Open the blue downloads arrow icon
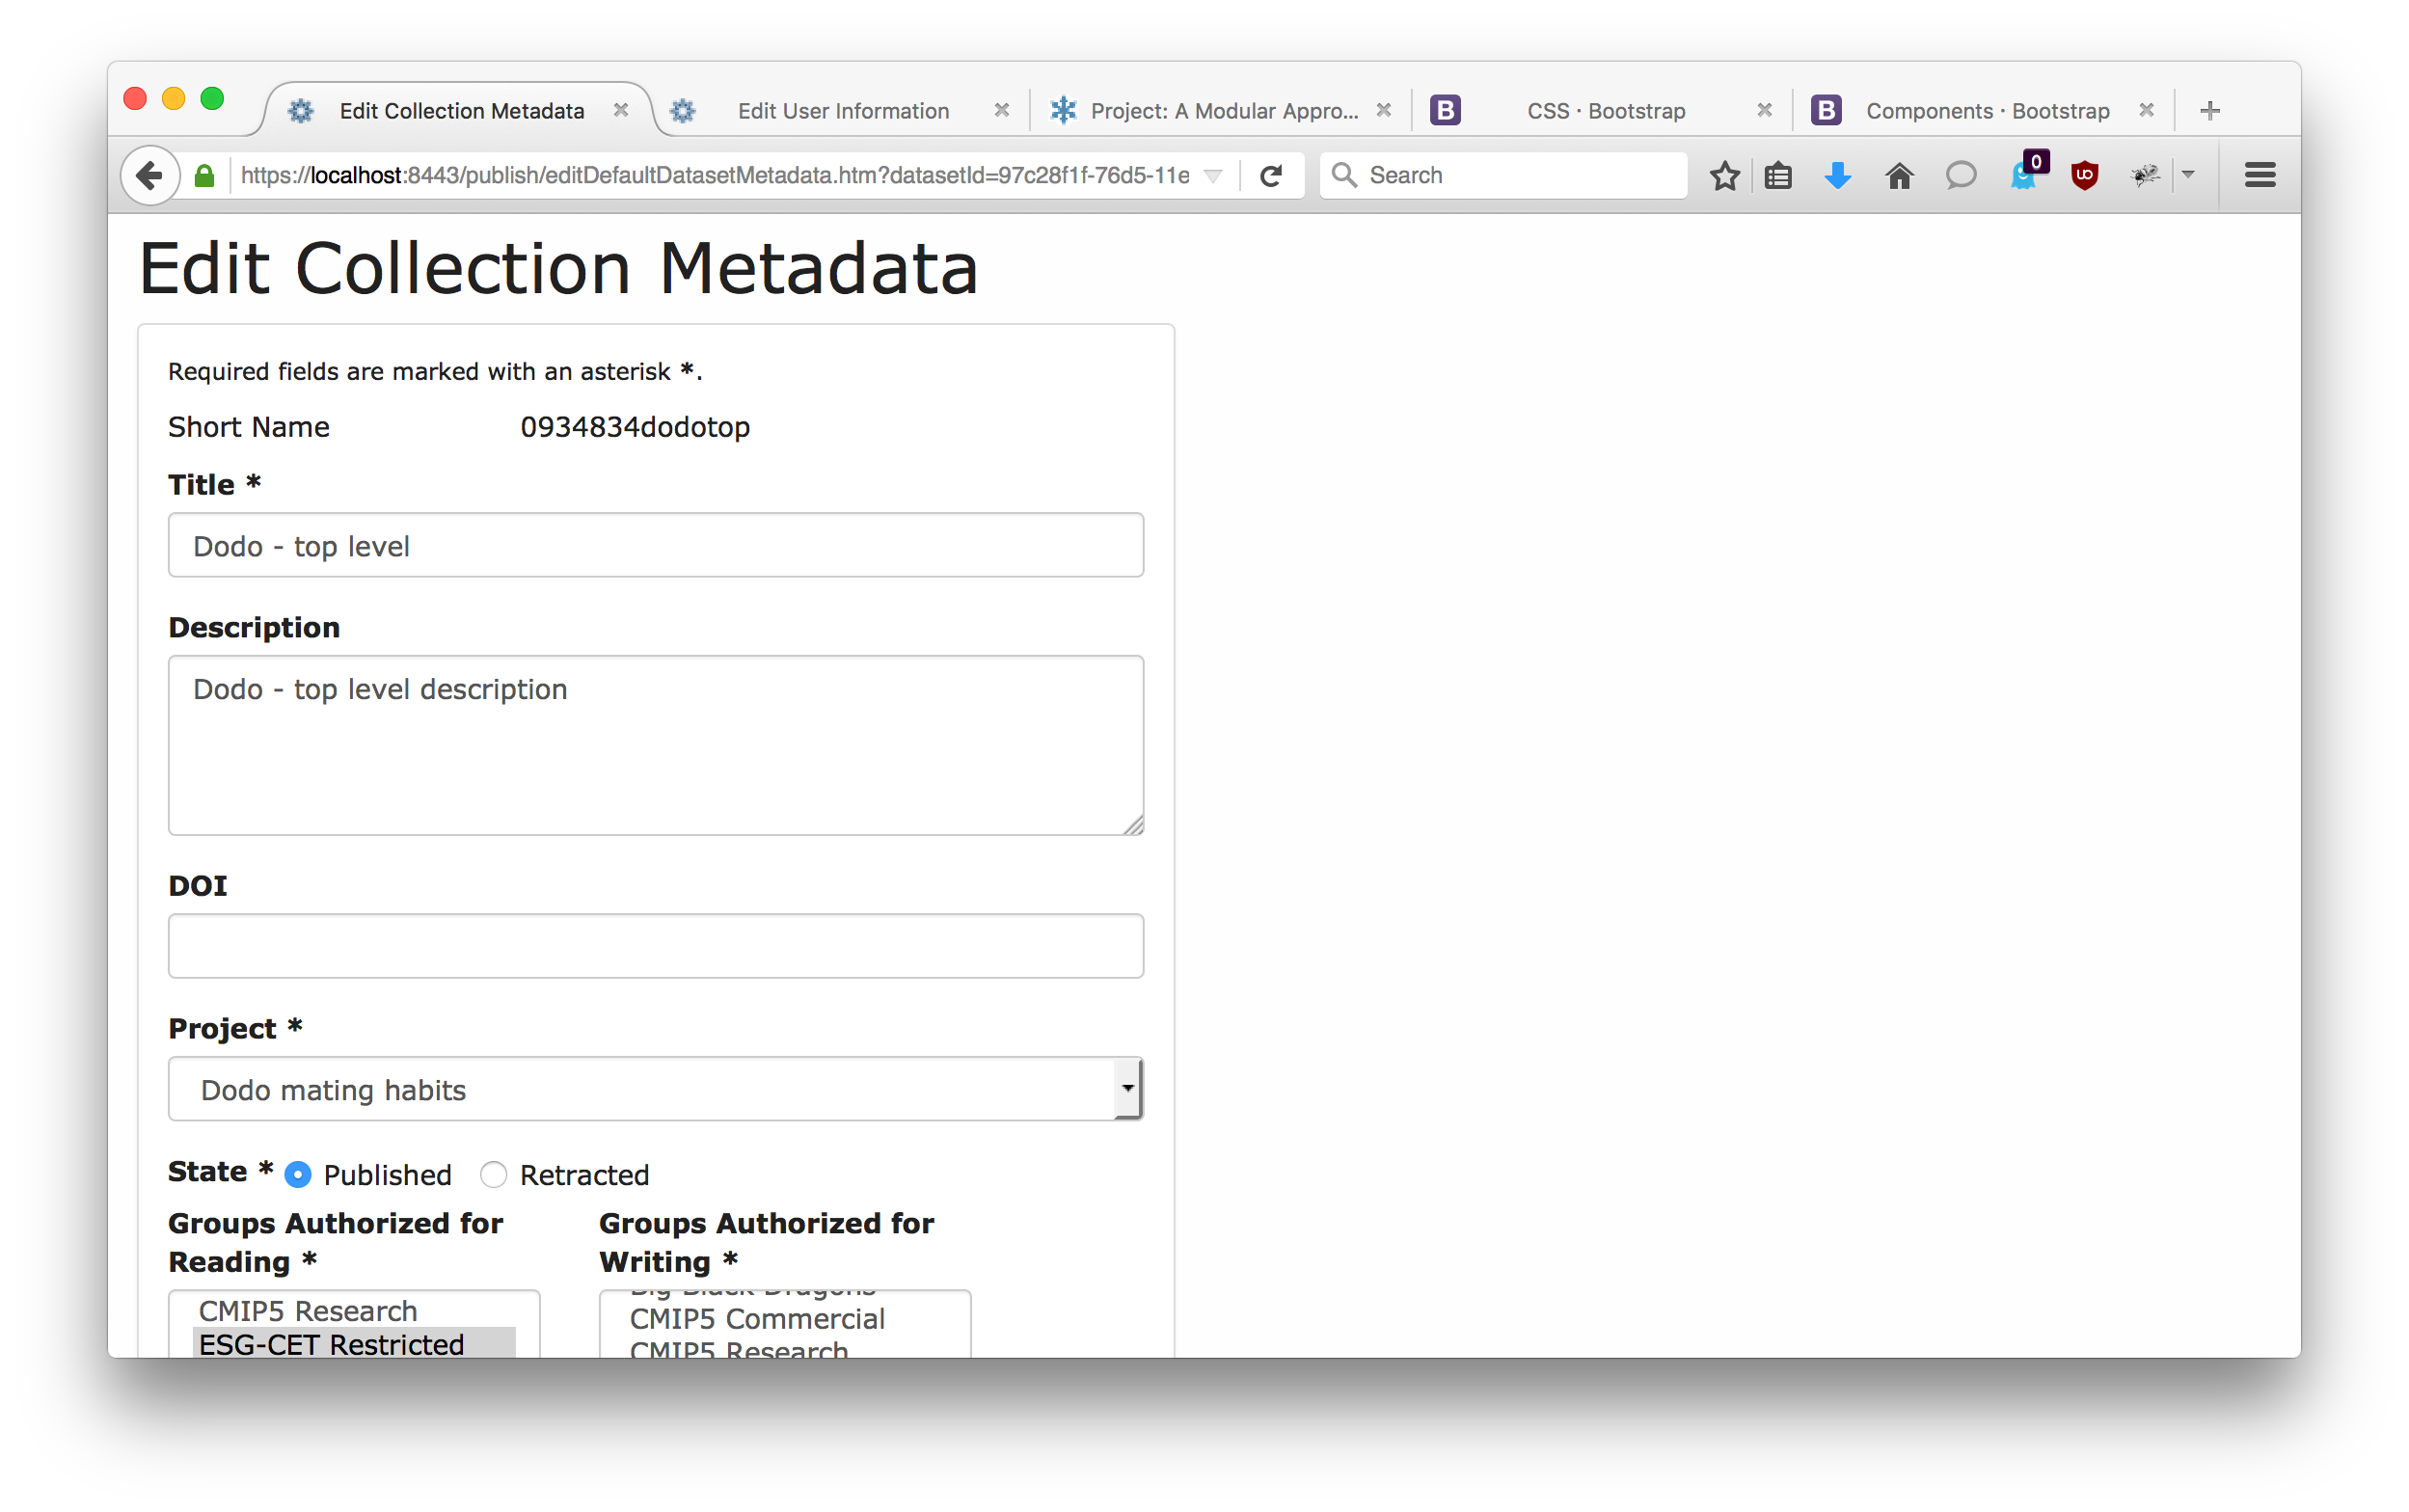This screenshot has height=1512, width=2409. pos(1837,176)
